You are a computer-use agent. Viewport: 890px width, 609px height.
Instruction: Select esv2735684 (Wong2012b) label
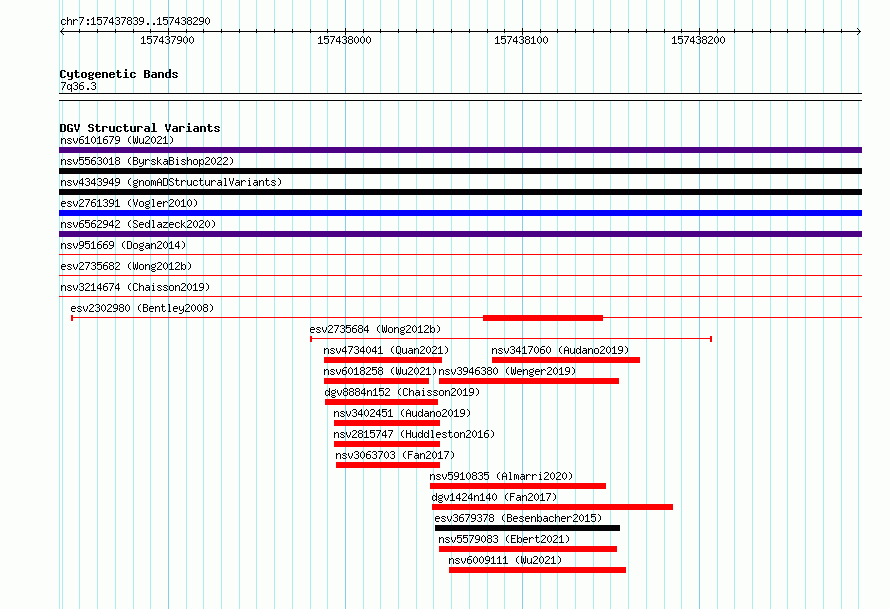click(x=375, y=329)
